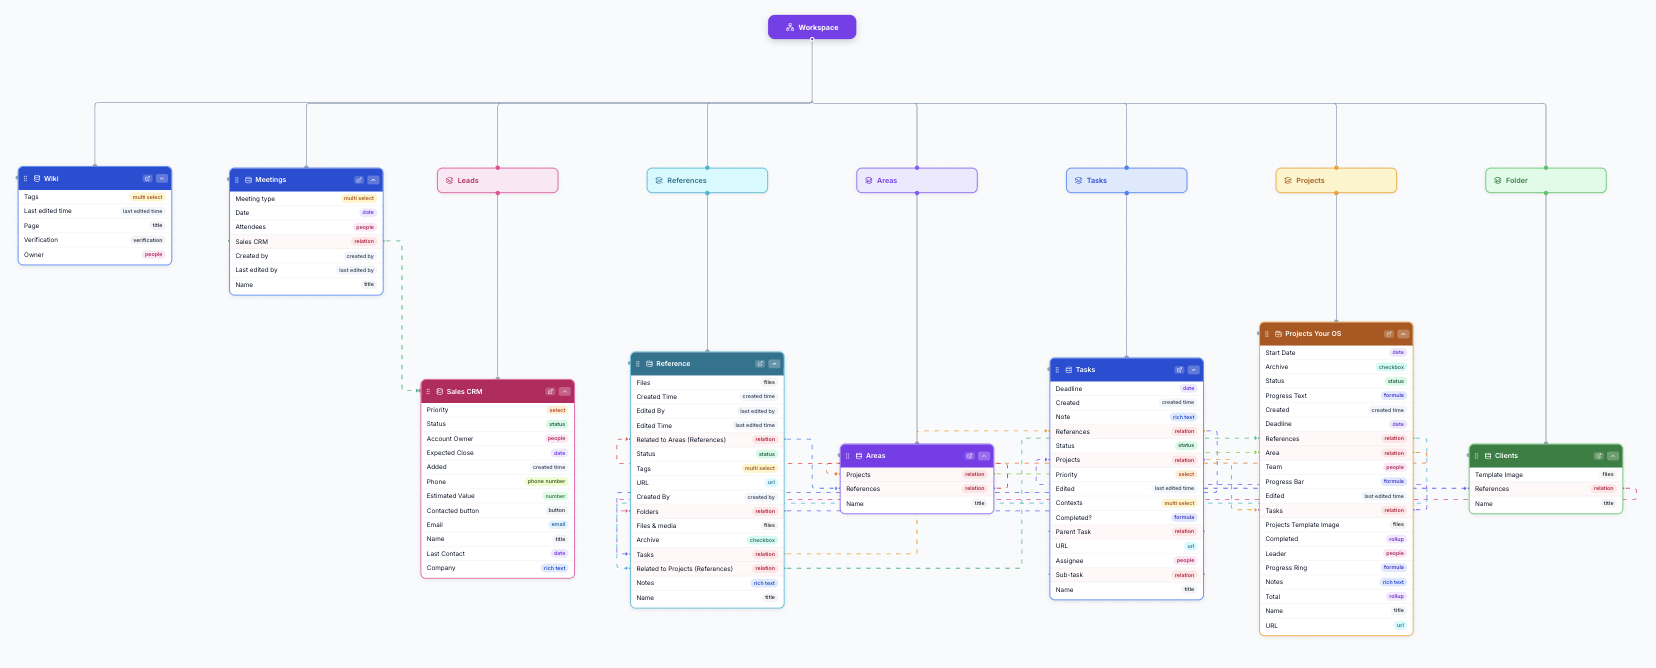Click the Workspace root node
Viewport: 1656px width, 668px height.
click(812, 27)
